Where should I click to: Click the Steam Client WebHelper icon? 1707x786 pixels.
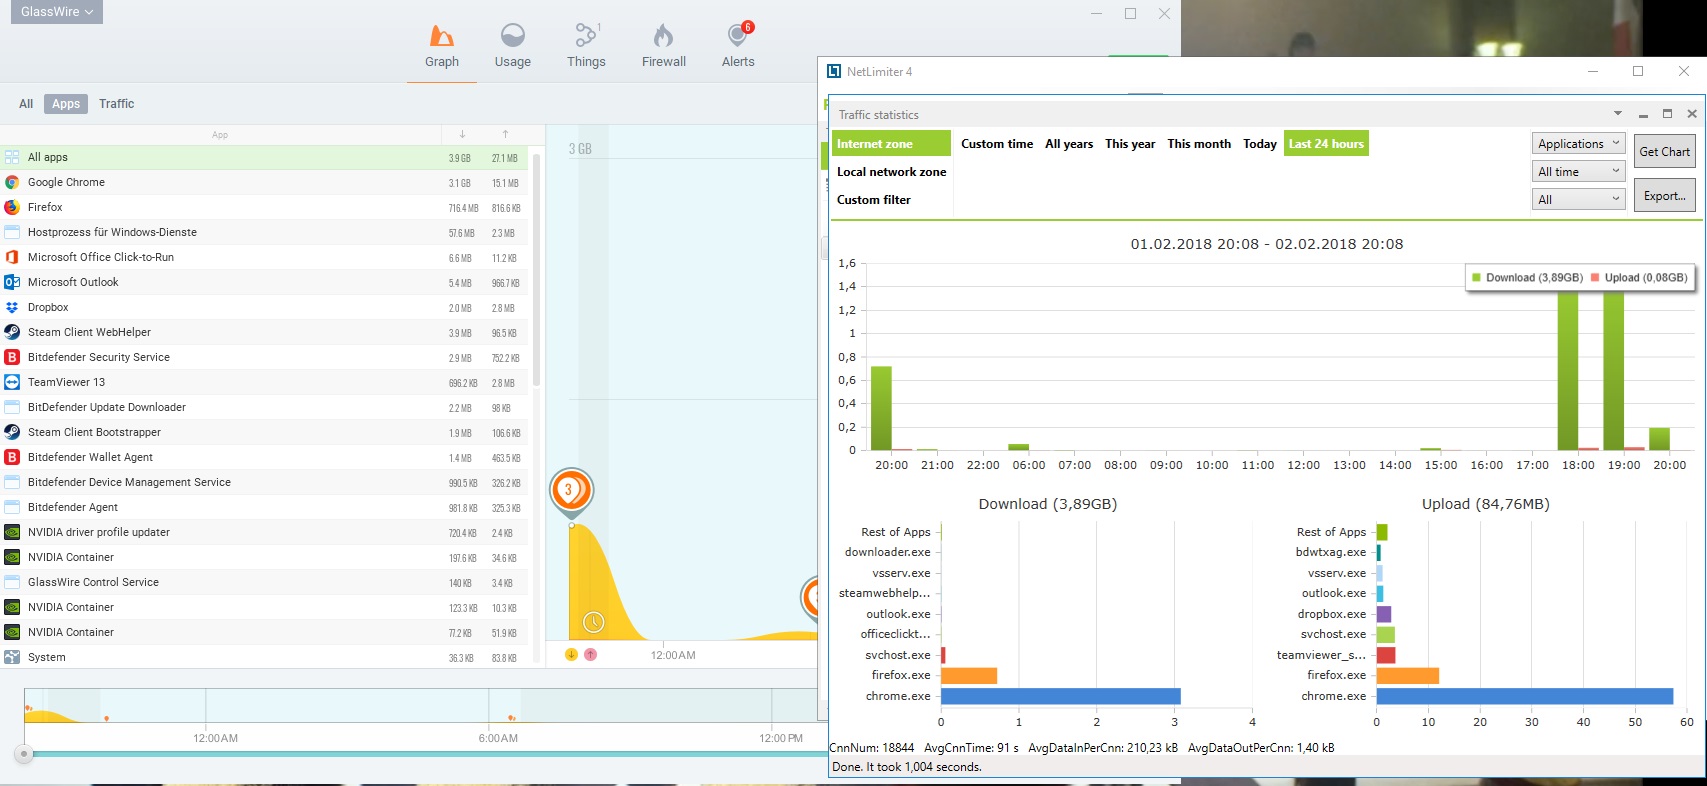pyautogui.click(x=12, y=332)
